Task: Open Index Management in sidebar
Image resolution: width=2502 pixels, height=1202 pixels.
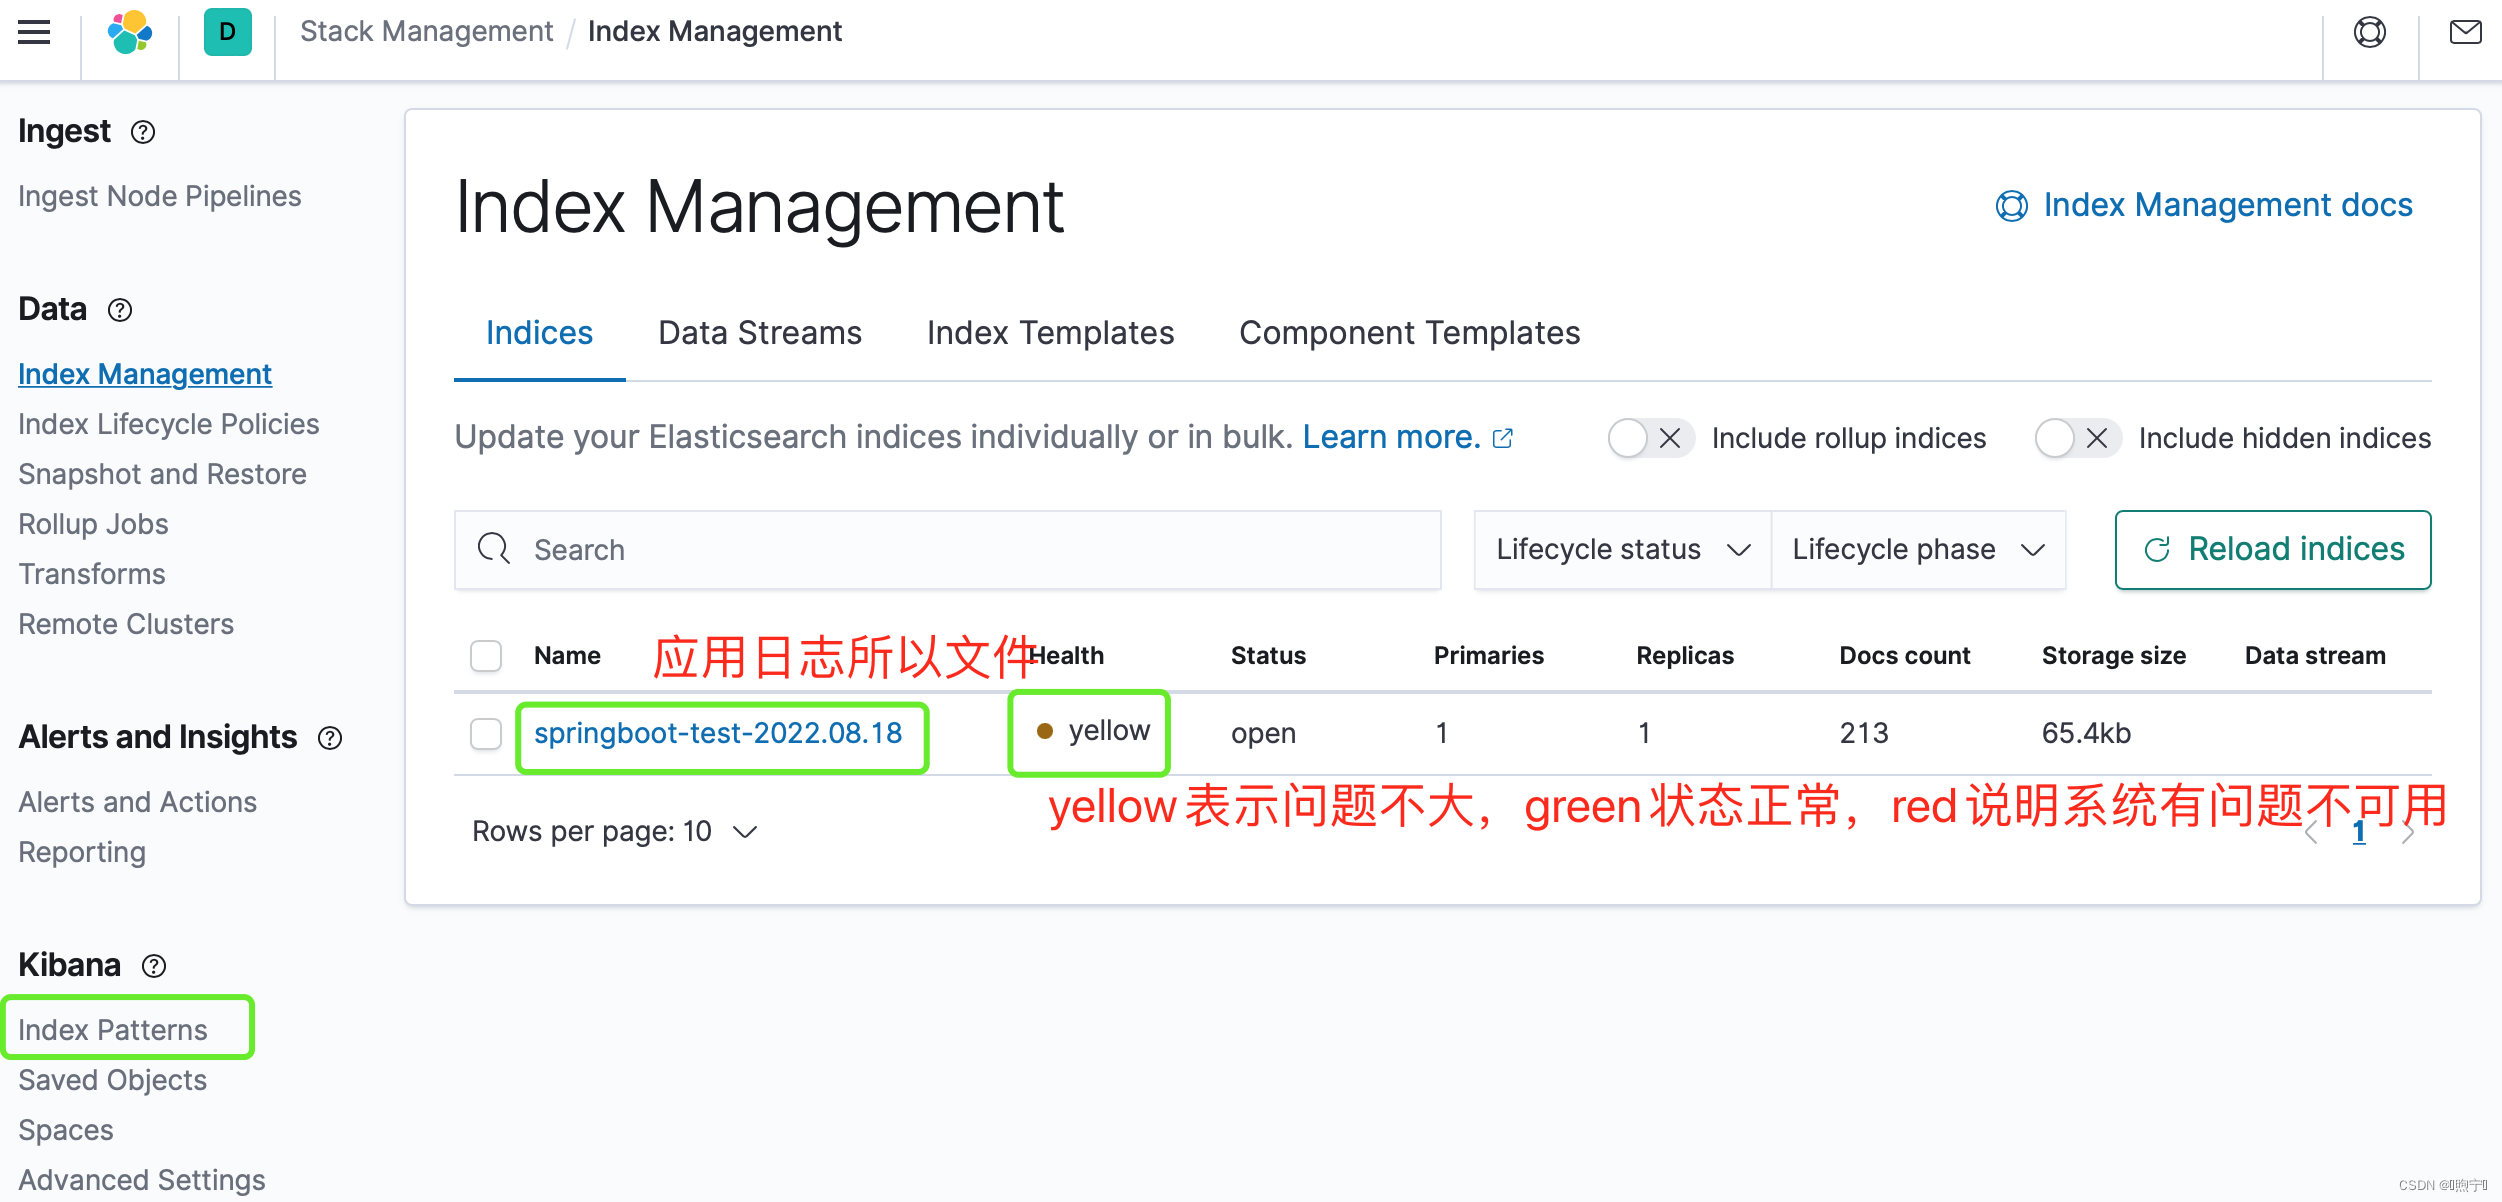Action: tap(145, 374)
